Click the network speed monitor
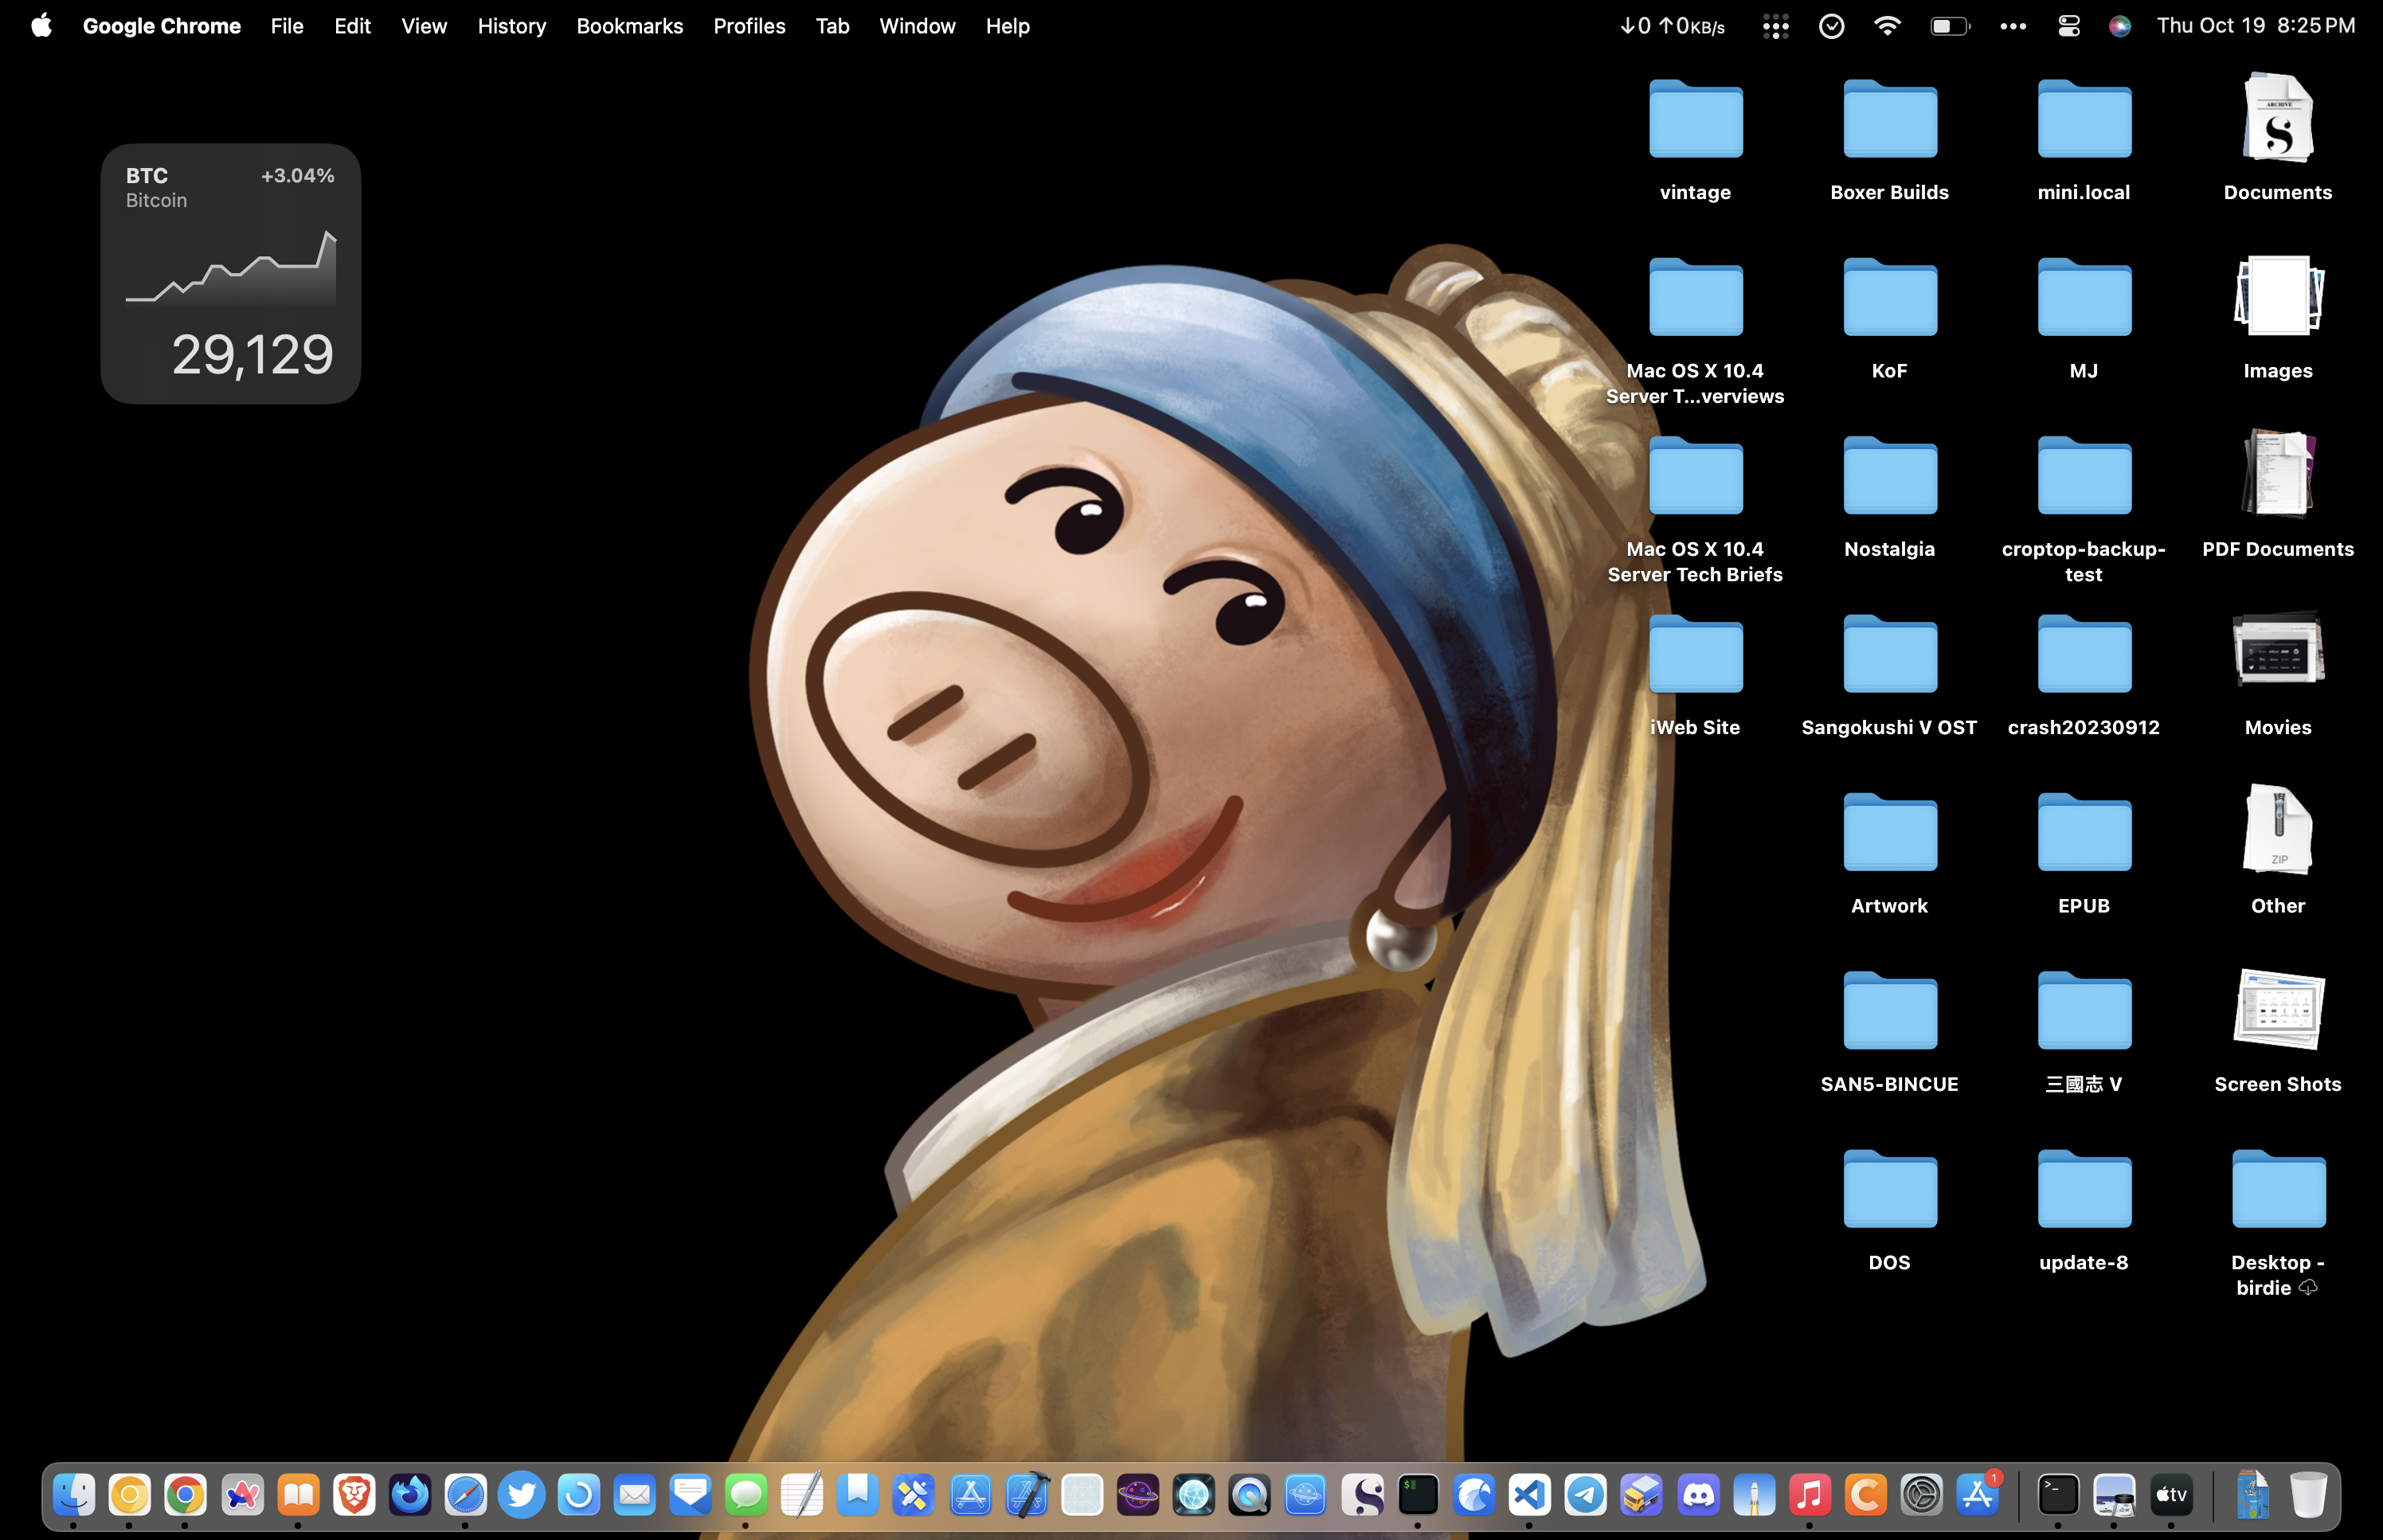 click(x=1672, y=26)
